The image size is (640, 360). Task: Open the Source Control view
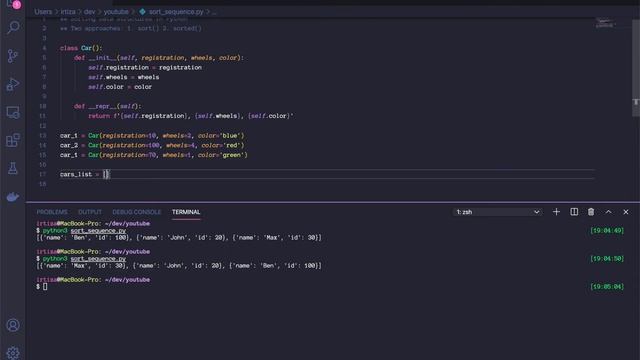[x=13, y=56]
